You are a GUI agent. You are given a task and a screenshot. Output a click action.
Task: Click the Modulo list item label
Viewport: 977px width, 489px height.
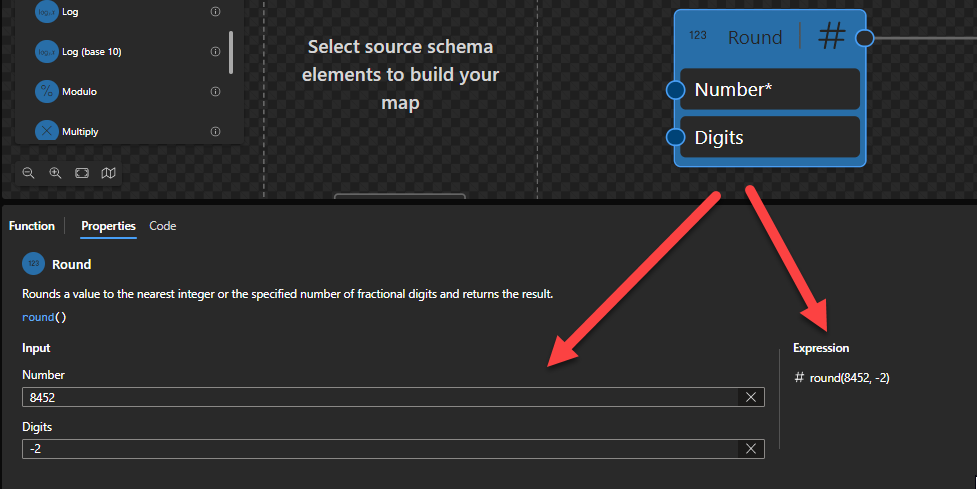(79, 92)
